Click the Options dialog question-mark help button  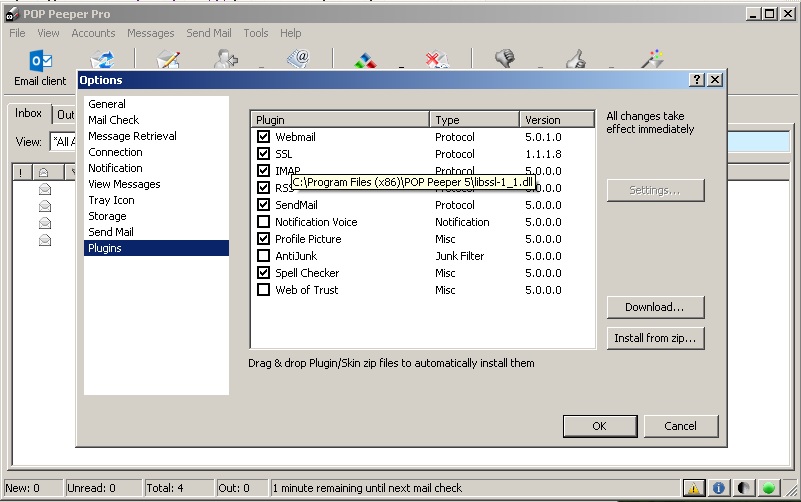point(696,80)
